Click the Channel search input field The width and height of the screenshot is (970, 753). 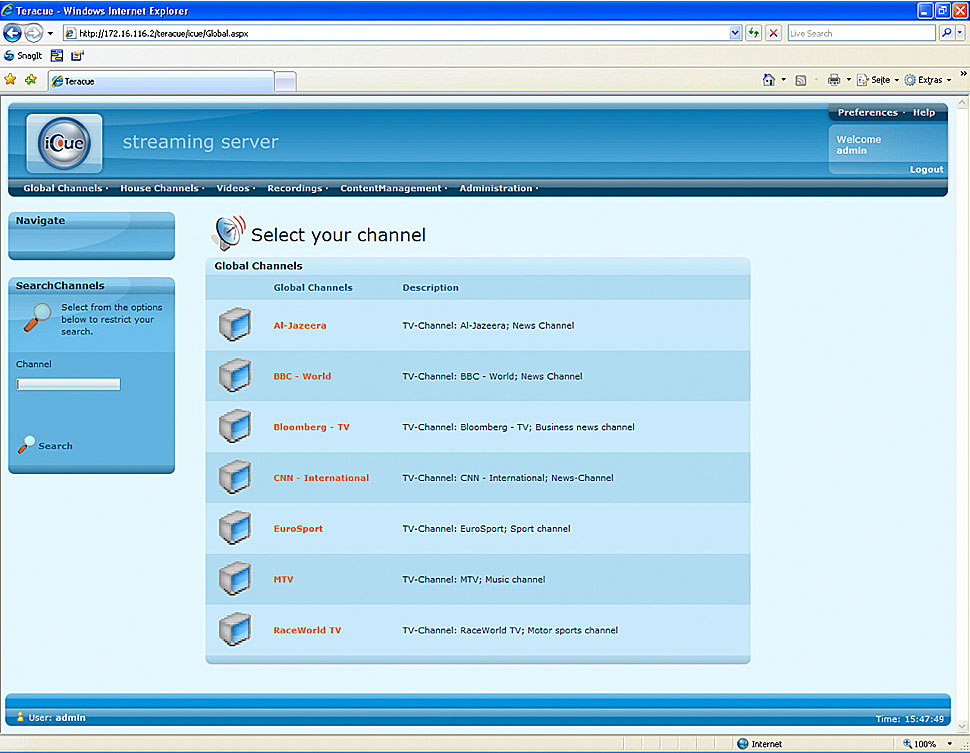tap(68, 384)
